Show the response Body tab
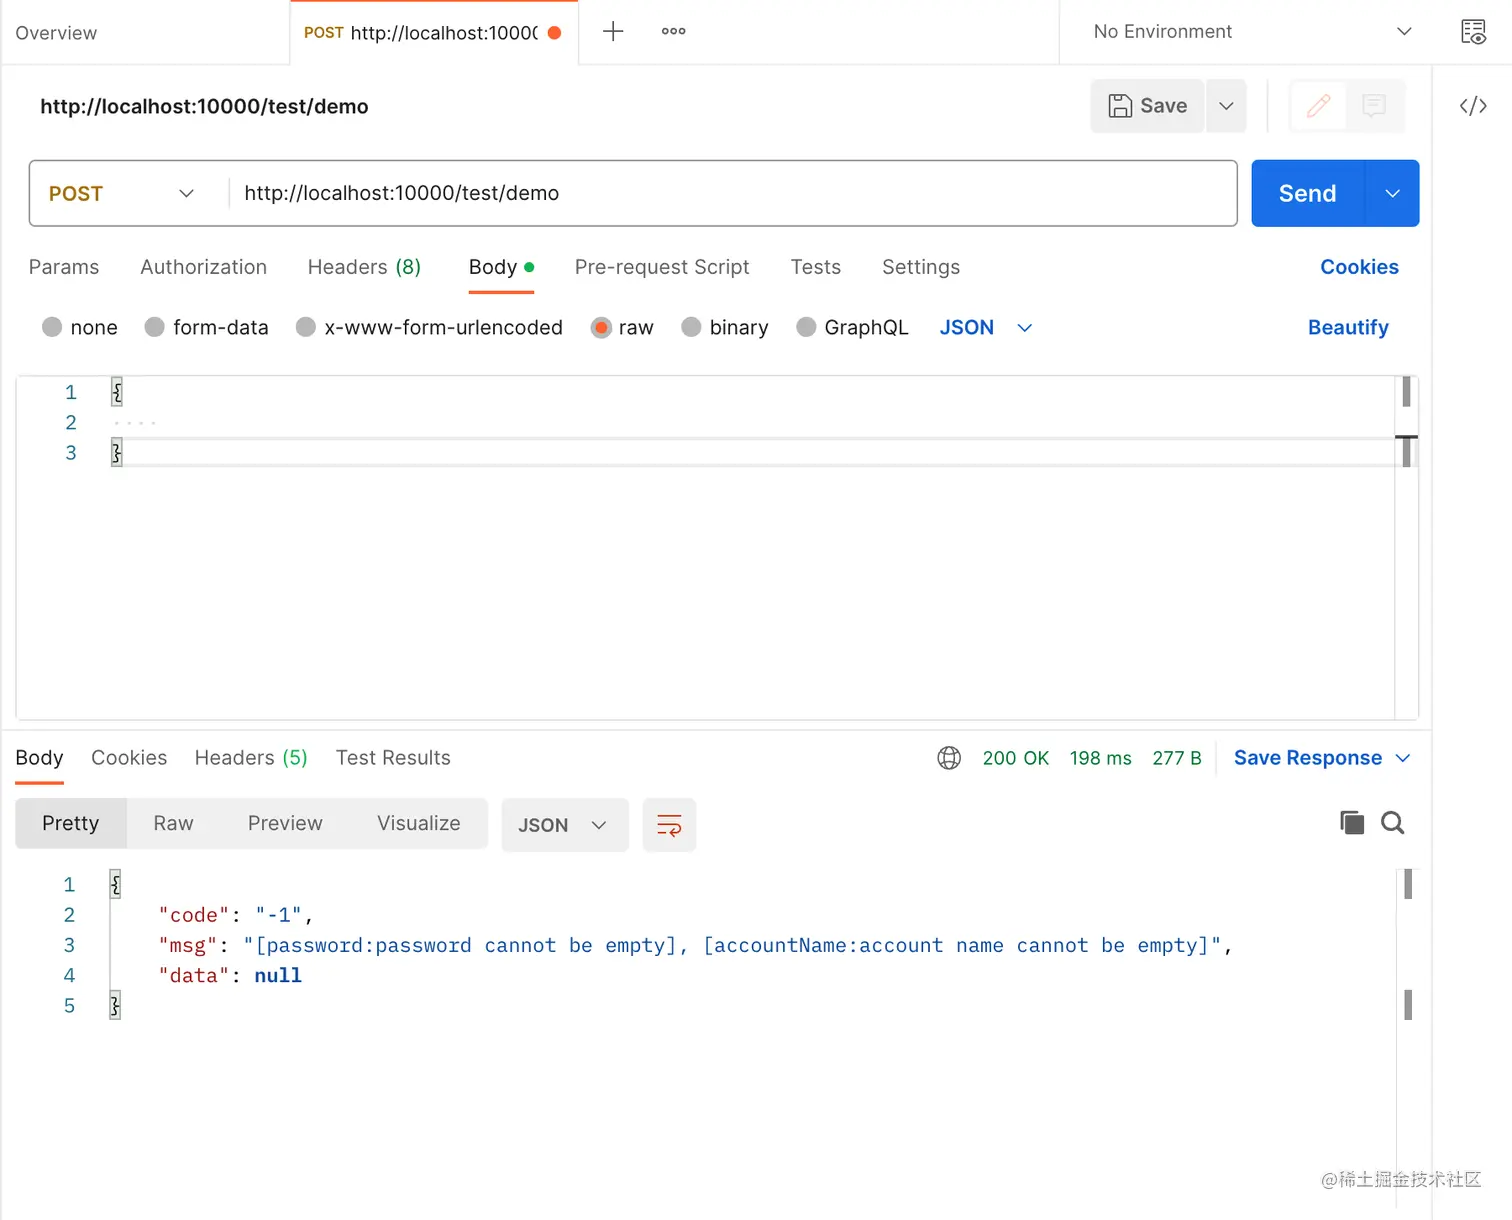Screen dimensions: 1512x1220 39,758
